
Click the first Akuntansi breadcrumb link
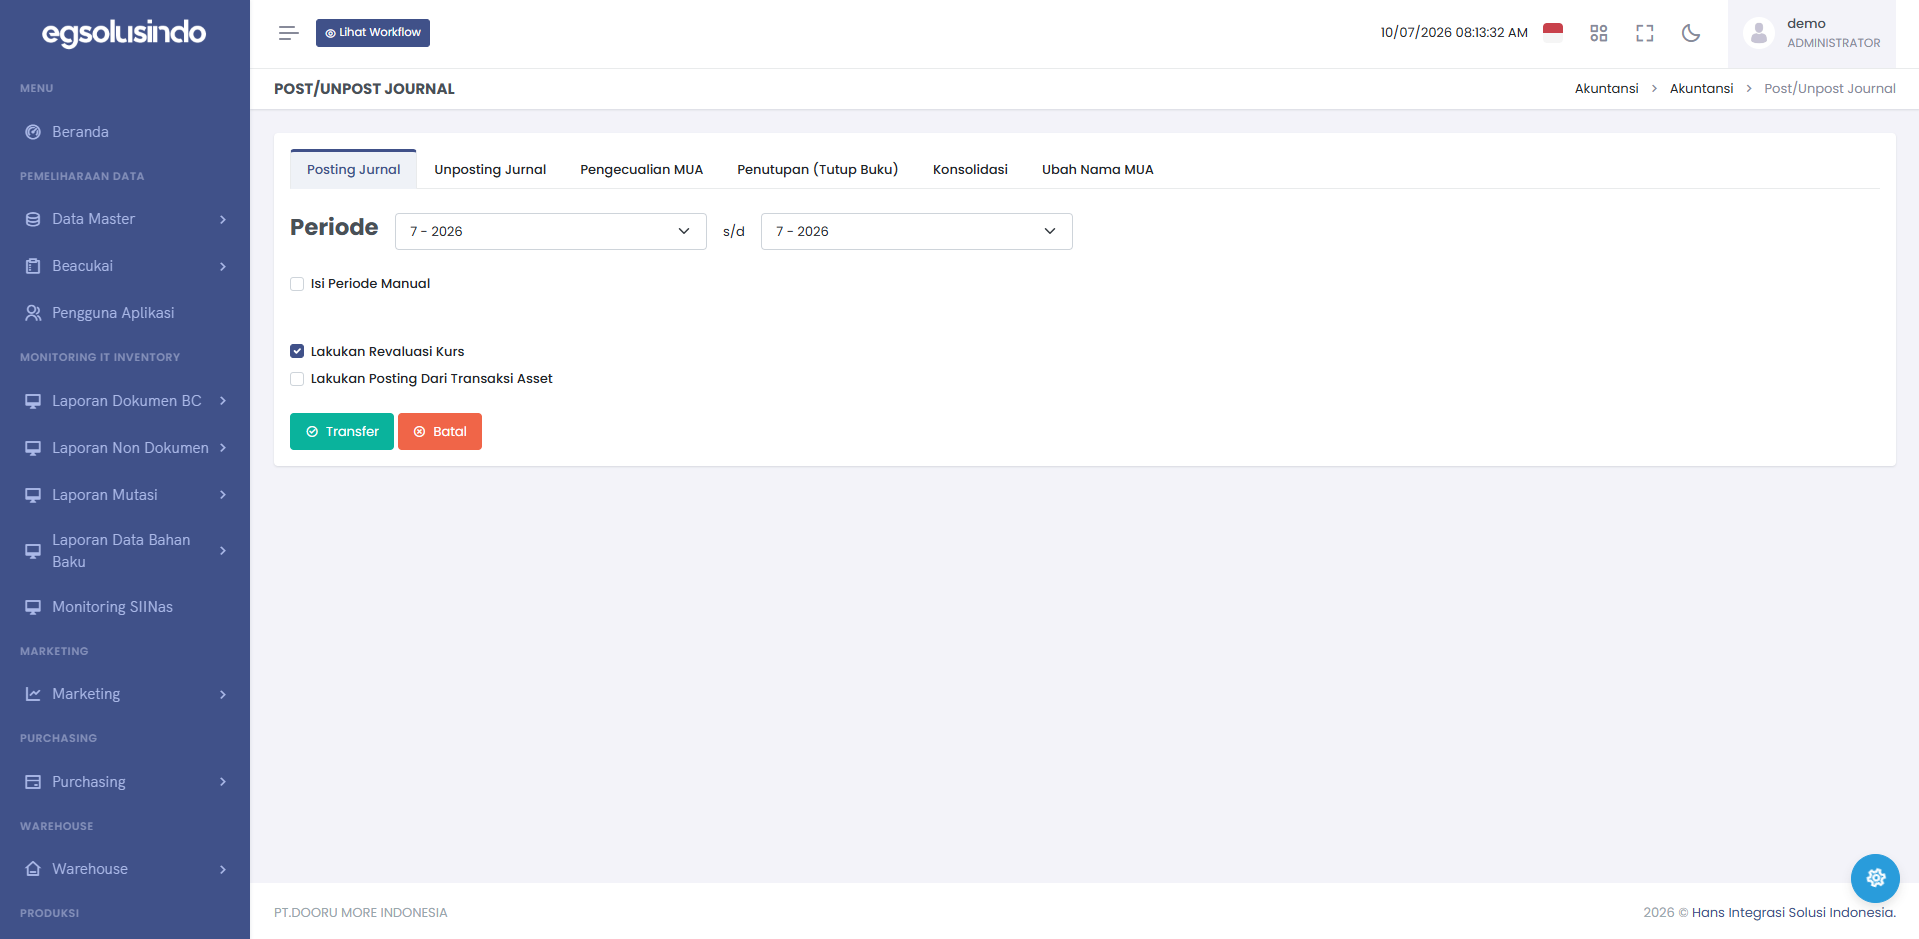1606,89
